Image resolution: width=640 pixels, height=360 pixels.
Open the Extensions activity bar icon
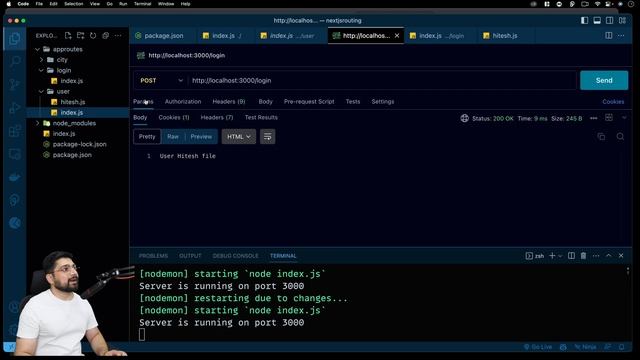tap(15, 131)
